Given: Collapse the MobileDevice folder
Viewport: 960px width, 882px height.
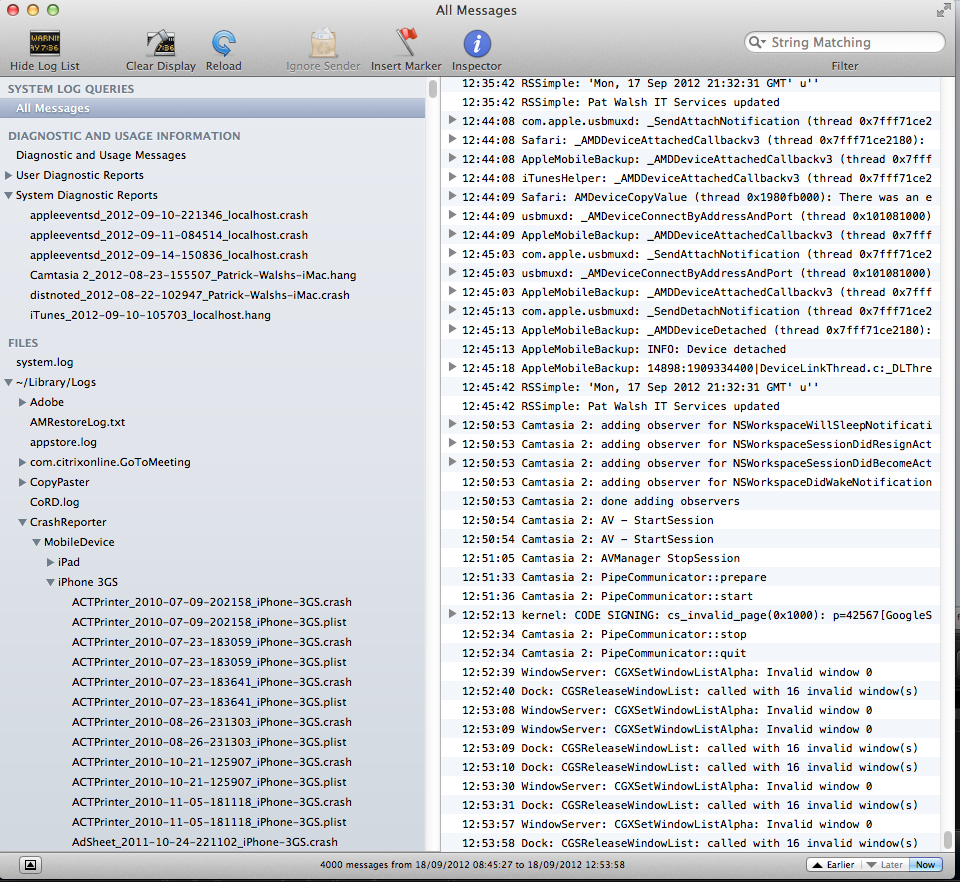Looking at the screenshot, I should point(37,542).
